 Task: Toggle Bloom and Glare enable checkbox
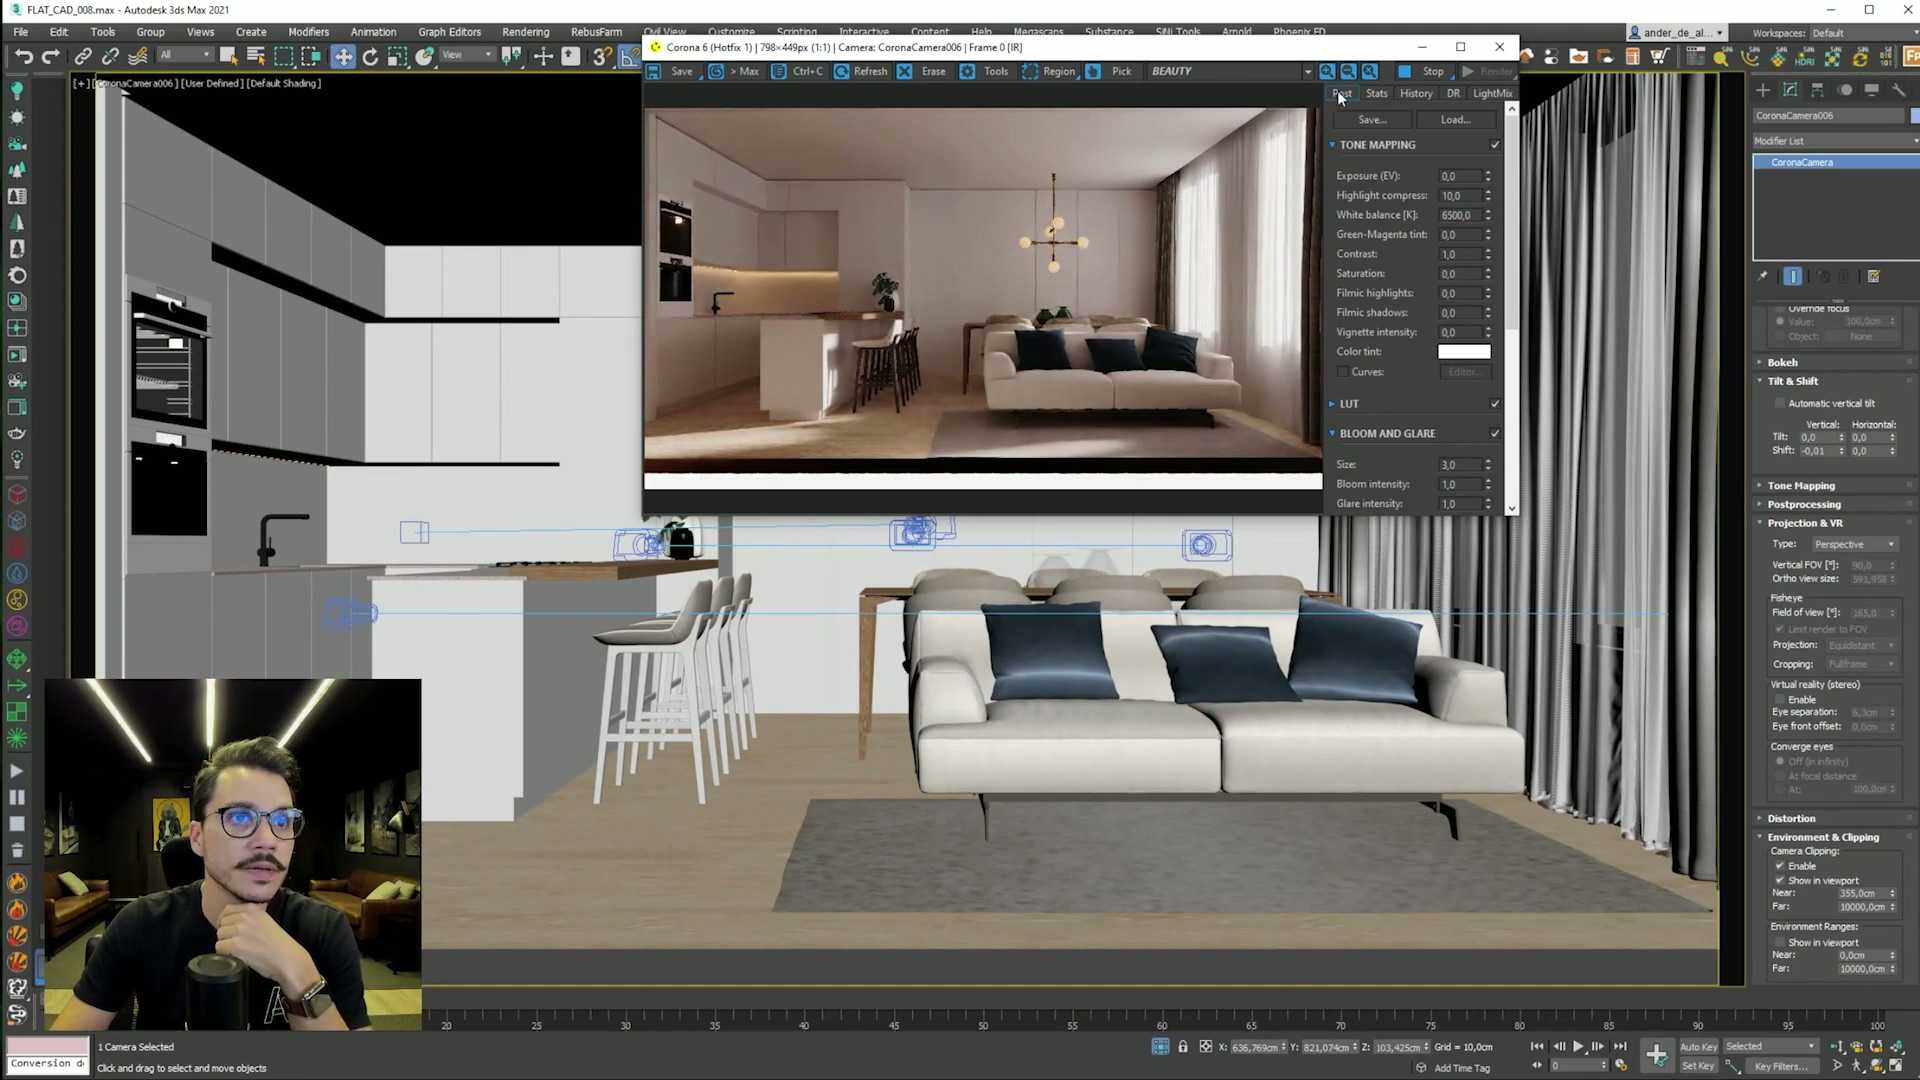(1495, 434)
